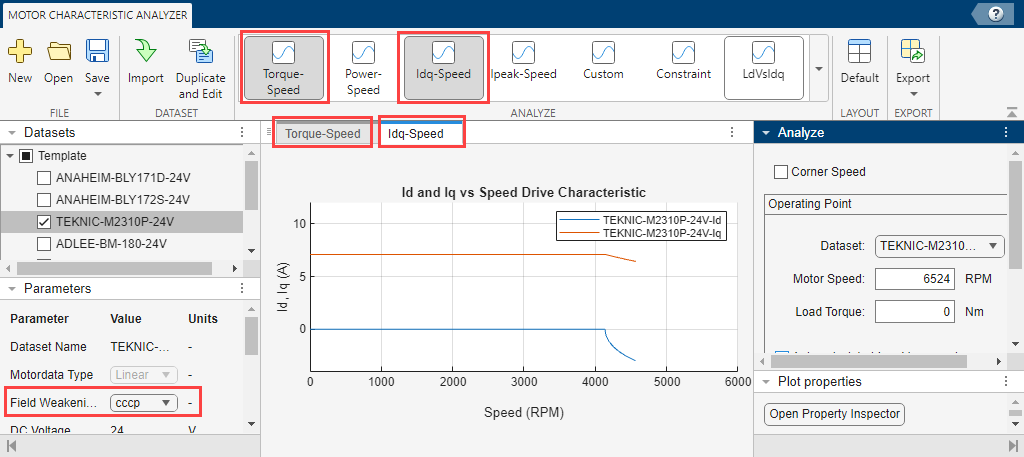This screenshot has height=457, width=1024.
Task: Check the ANAHEIM-BLY171D-24V dataset
Action: (44, 178)
